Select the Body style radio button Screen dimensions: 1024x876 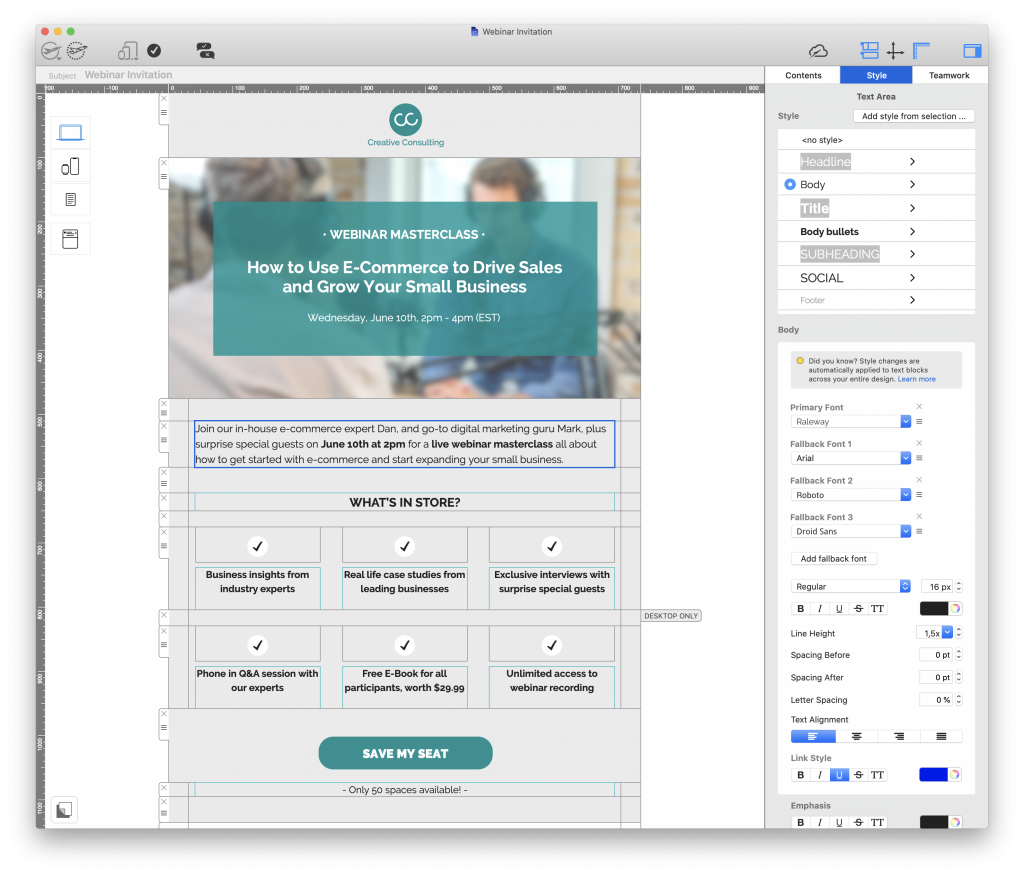(x=790, y=184)
